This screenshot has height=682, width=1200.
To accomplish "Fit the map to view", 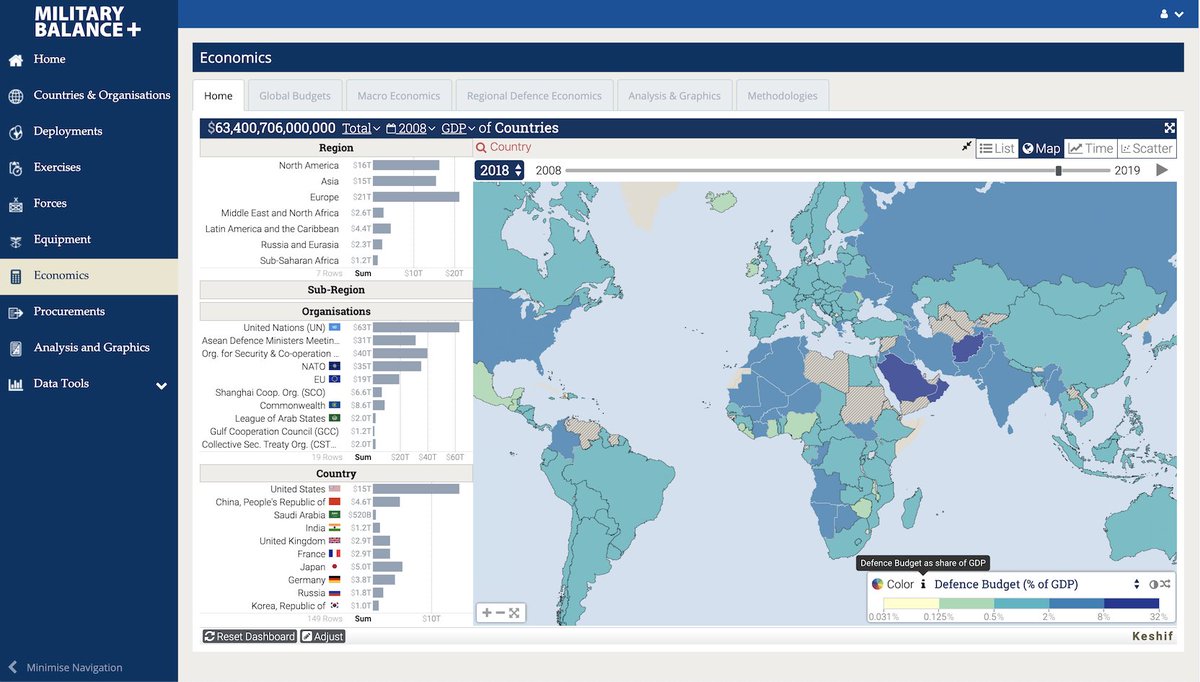I will [514, 613].
